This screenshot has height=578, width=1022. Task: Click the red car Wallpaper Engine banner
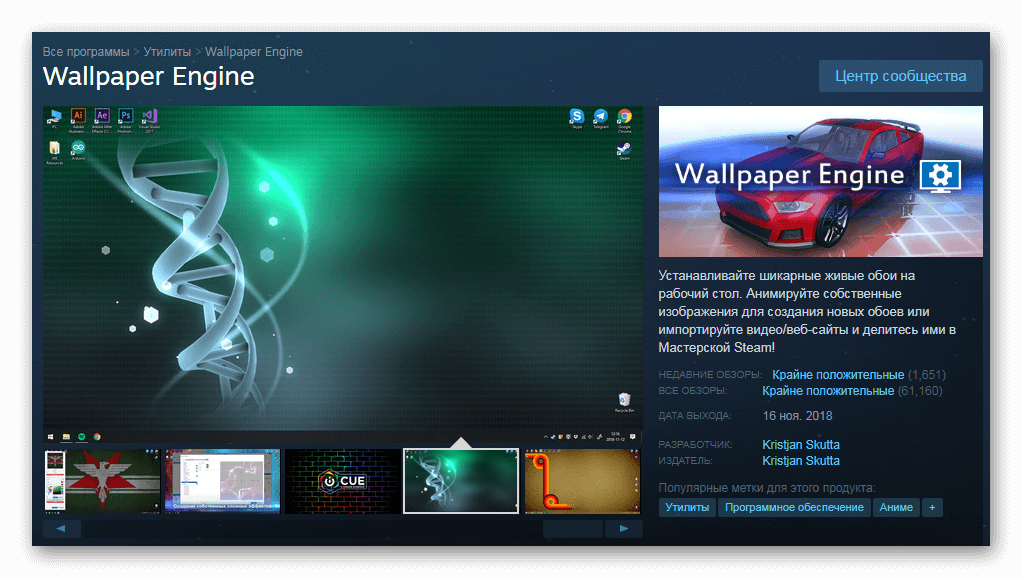820,181
